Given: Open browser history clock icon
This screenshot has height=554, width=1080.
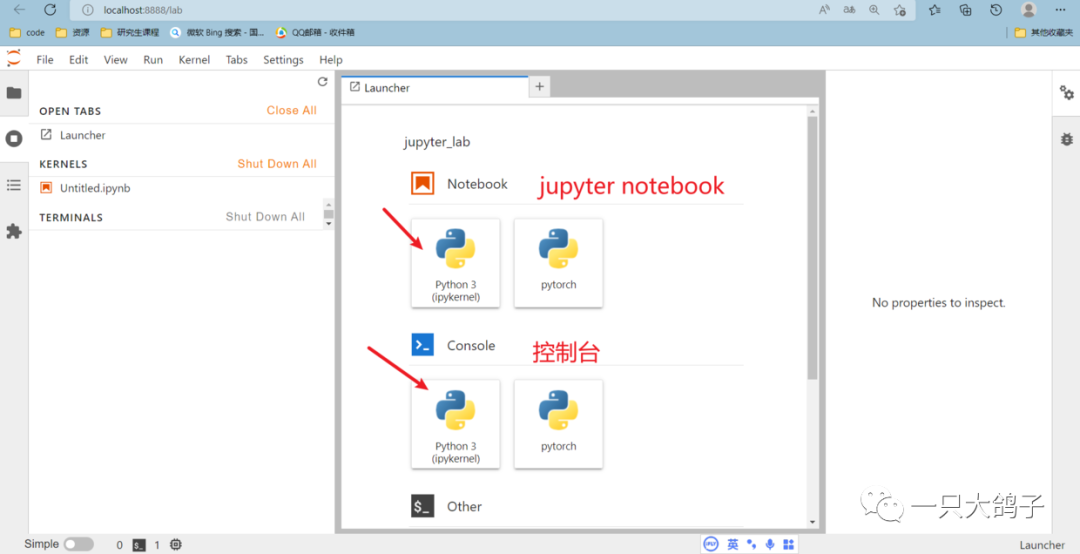Looking at the screenshot, I should click(996, 10).
